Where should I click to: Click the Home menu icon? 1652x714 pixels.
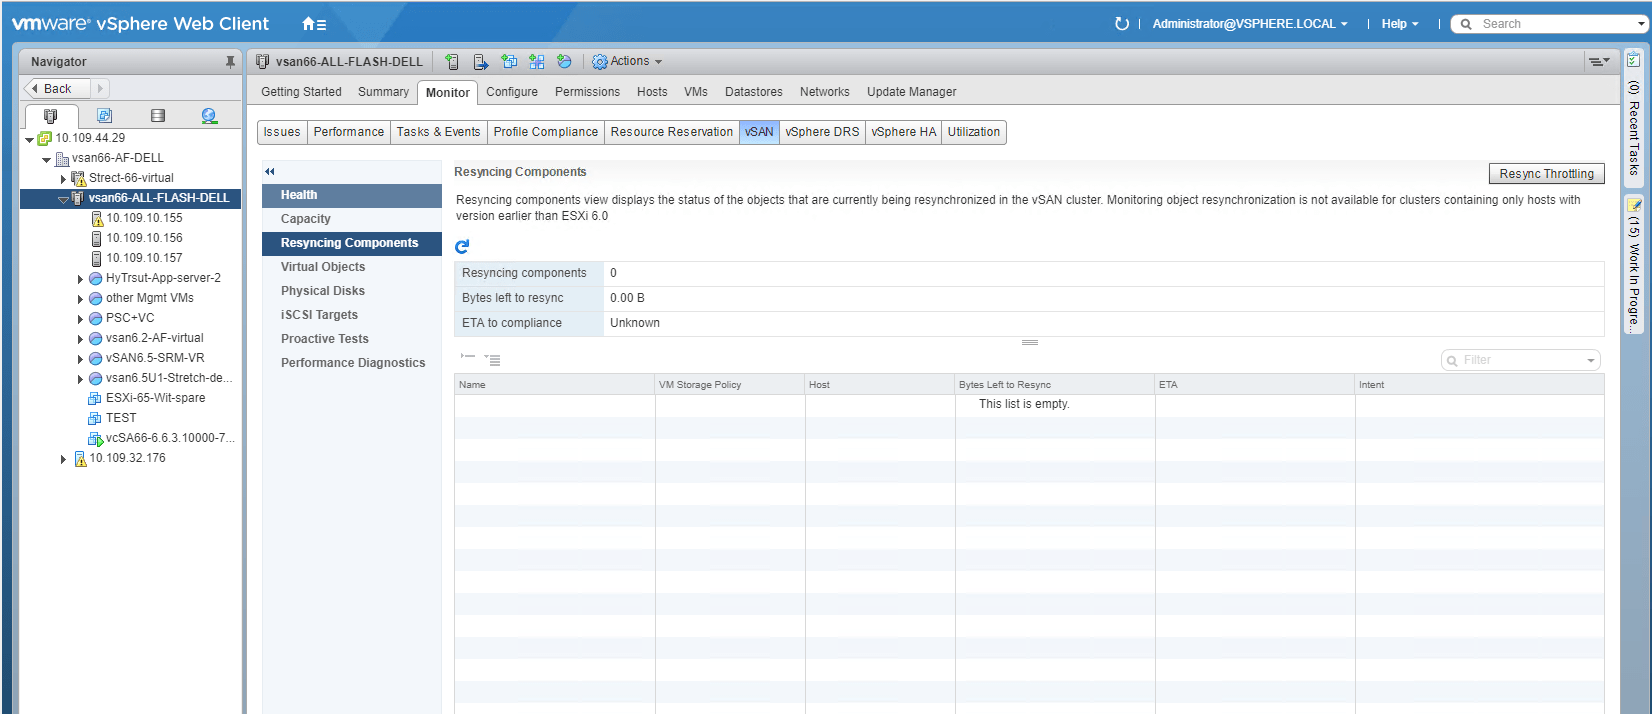tap(314, 24)
